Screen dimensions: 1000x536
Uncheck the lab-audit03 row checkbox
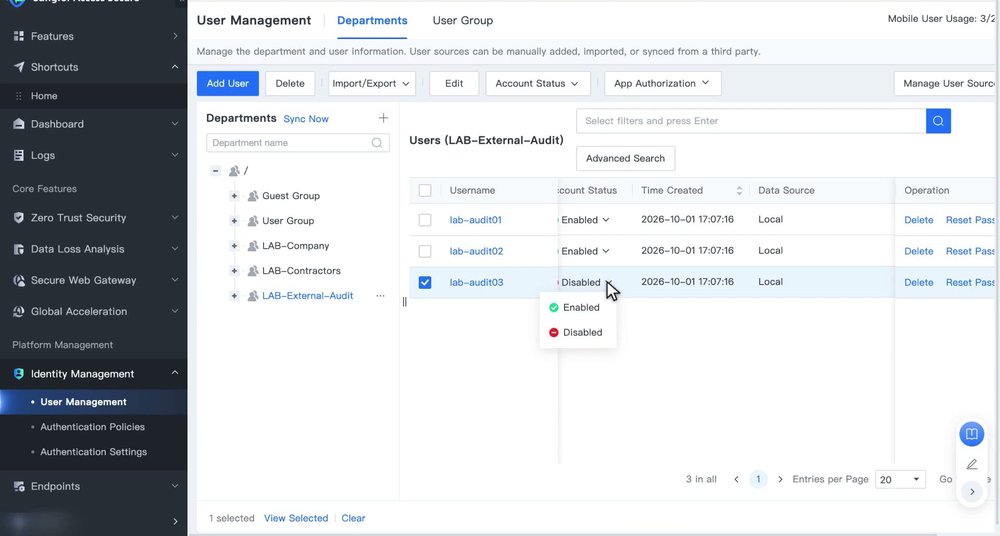[x=425, y=282]
